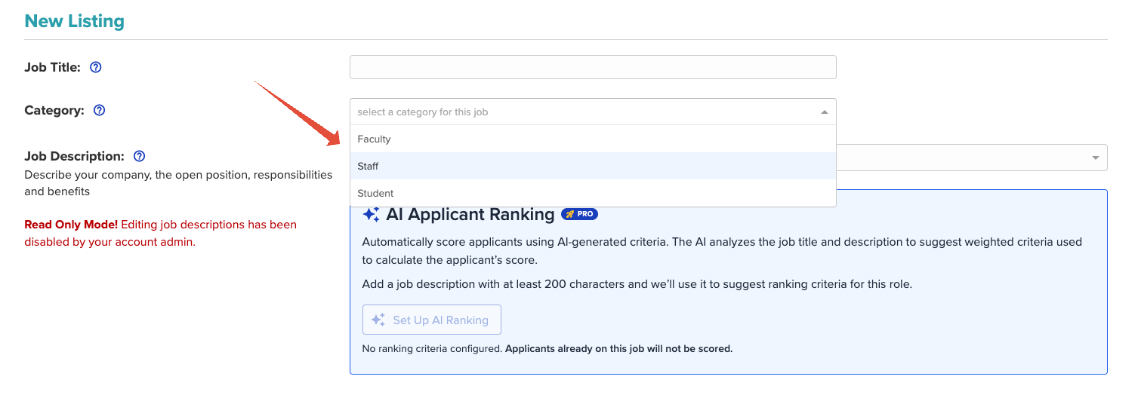Viewport: 1135px width, 404px height.
Task: Click the Job Description help icon
Action: click(140, 156)
